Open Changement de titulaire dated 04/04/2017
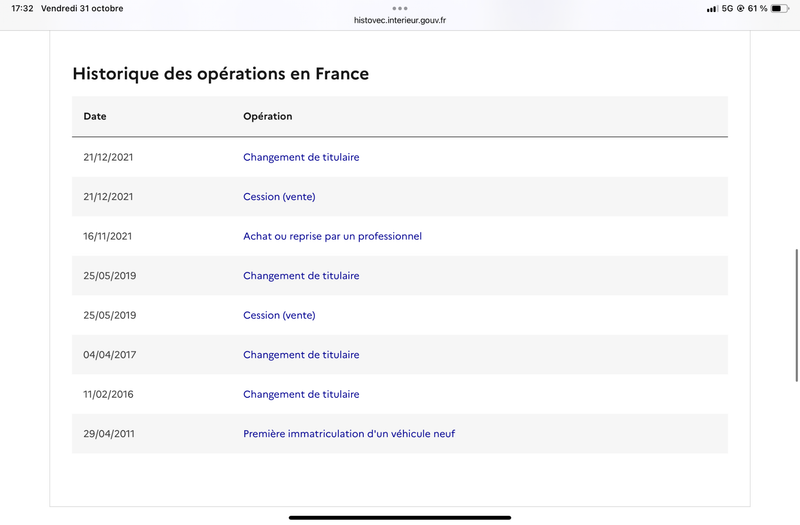800x525 pixels. coord(301,355)
